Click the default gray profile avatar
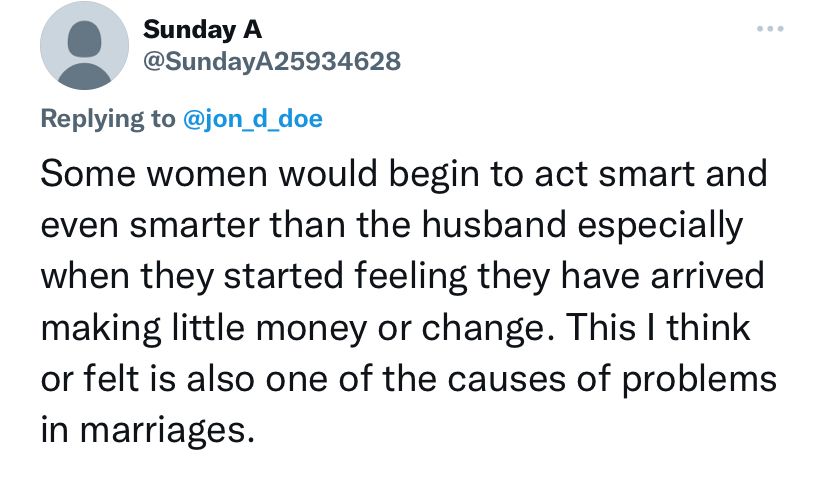The image size is (828, 478). coord(84,45)
